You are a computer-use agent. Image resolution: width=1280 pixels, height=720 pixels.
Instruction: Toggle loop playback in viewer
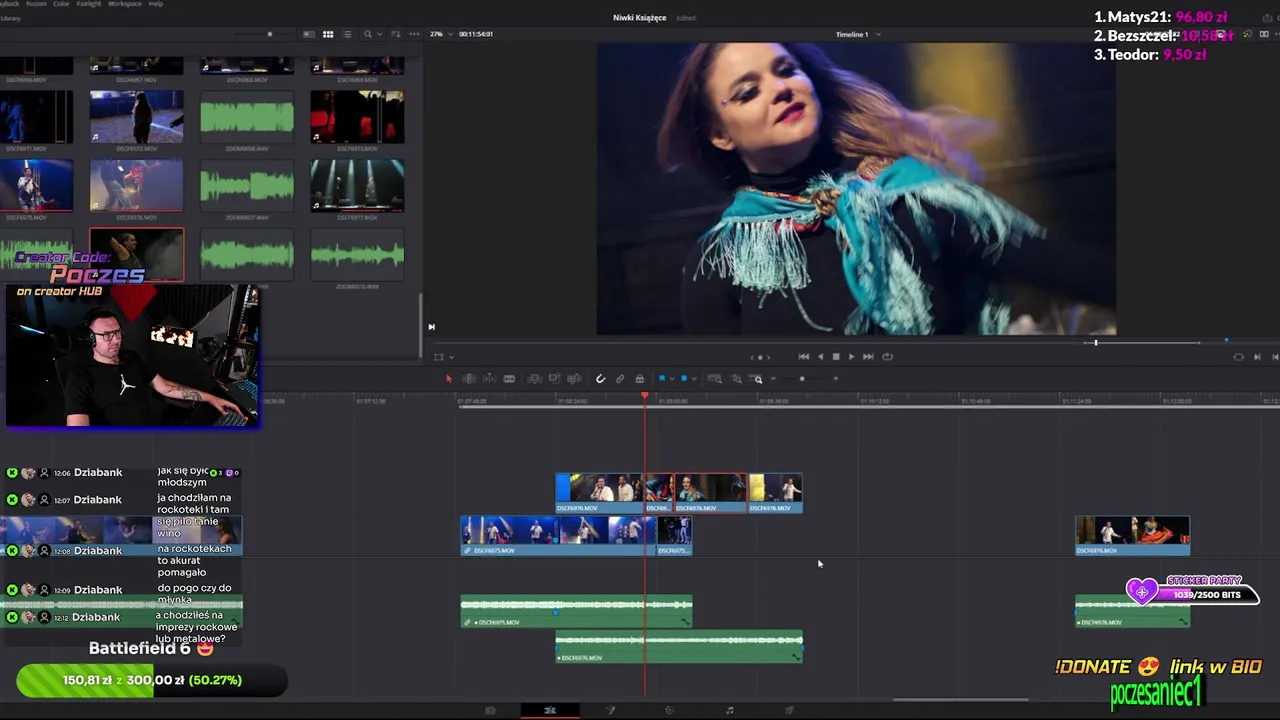pos(887,356)
